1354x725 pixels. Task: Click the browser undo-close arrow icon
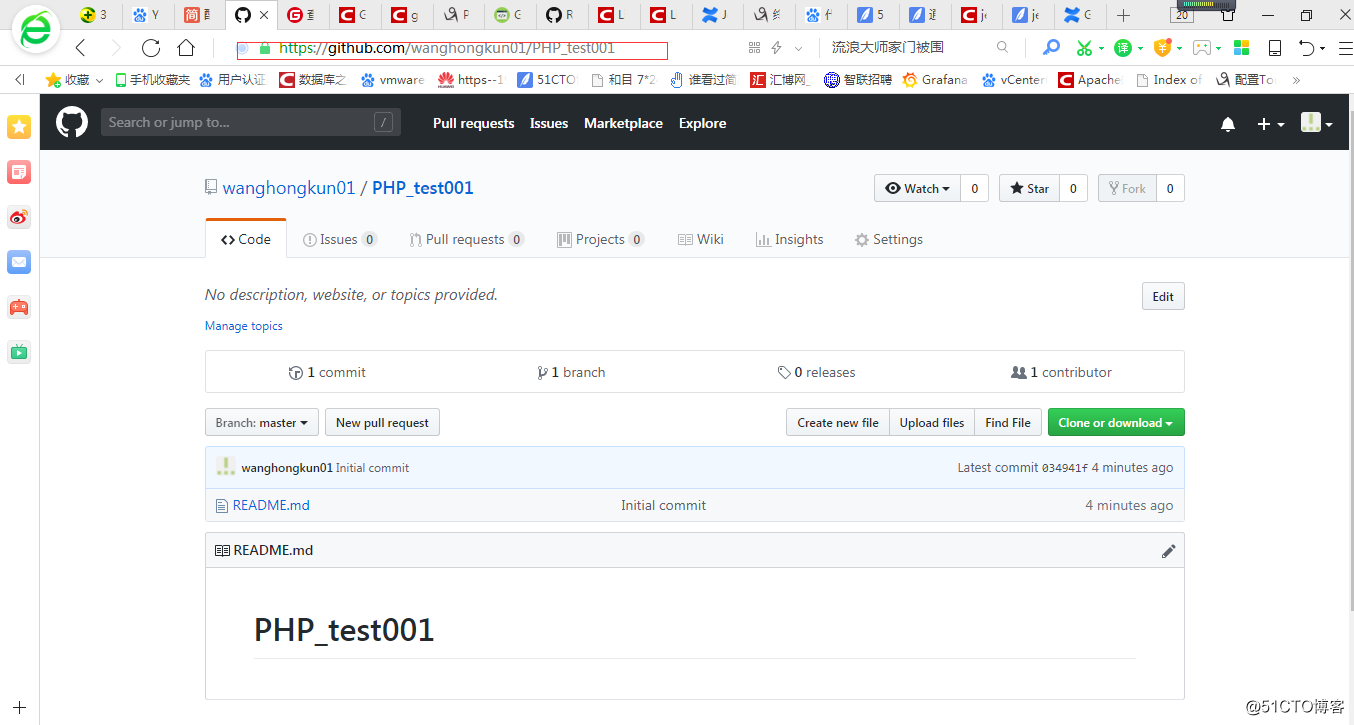point(1306,47)
